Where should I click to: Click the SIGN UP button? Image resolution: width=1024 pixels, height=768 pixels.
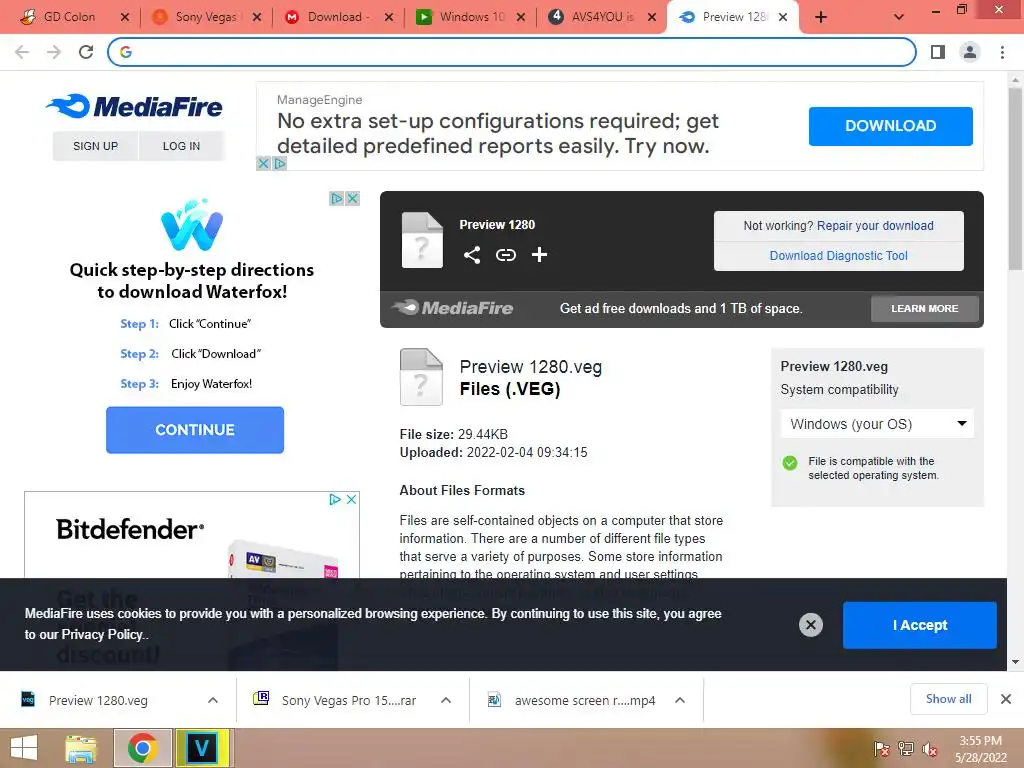95,146
